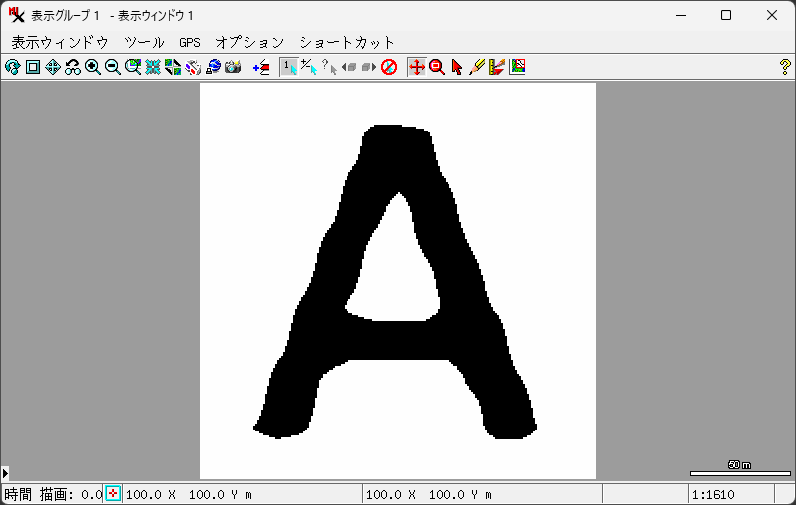Image resolution: width=796 pixels, height=505 pixels.
Task: Click the camera snapshot icon
Action: [233, 67]
